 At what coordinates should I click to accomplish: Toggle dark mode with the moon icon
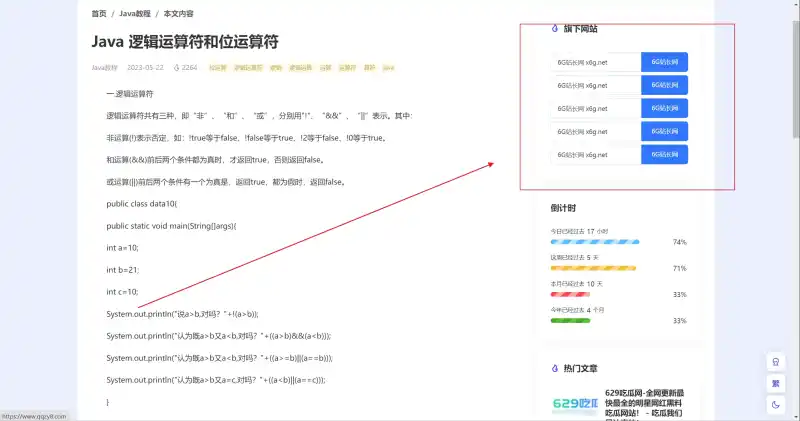pyautogui.click(x=776, y=405)
